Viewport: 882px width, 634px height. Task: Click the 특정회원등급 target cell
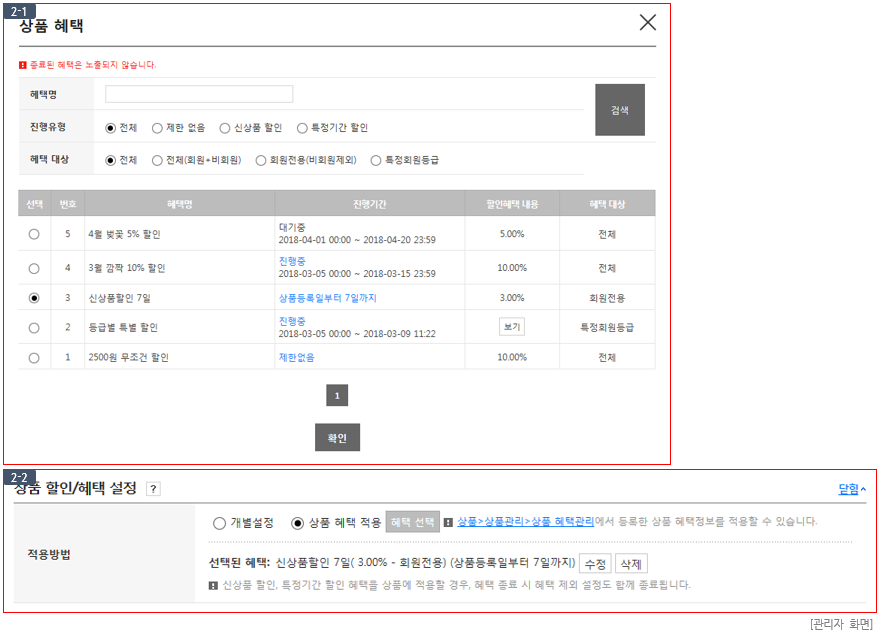coord(607,327)
